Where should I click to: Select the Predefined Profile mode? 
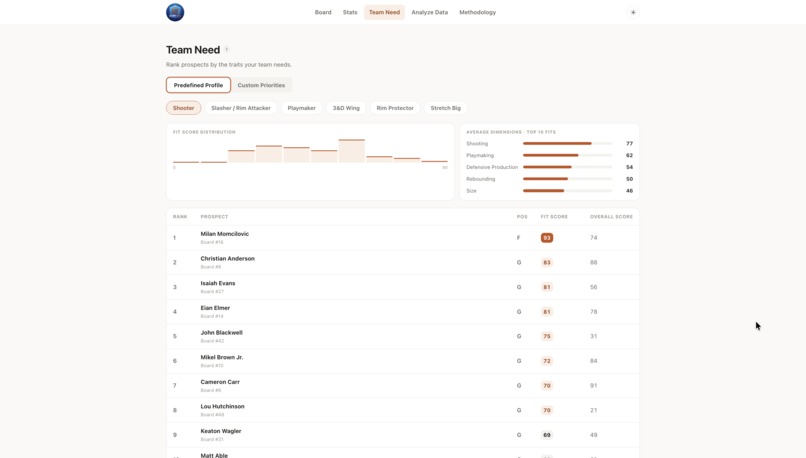(198, 85)
